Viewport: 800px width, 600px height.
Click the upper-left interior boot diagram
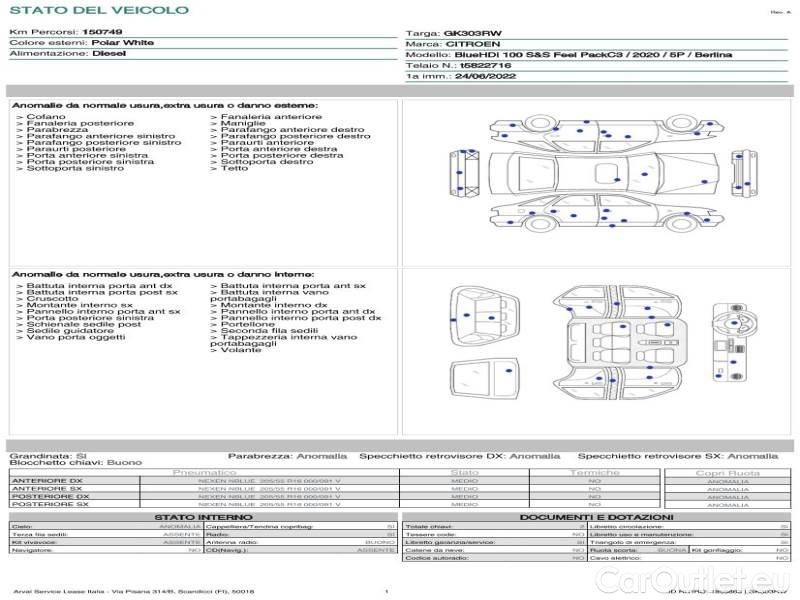(484, 317)
